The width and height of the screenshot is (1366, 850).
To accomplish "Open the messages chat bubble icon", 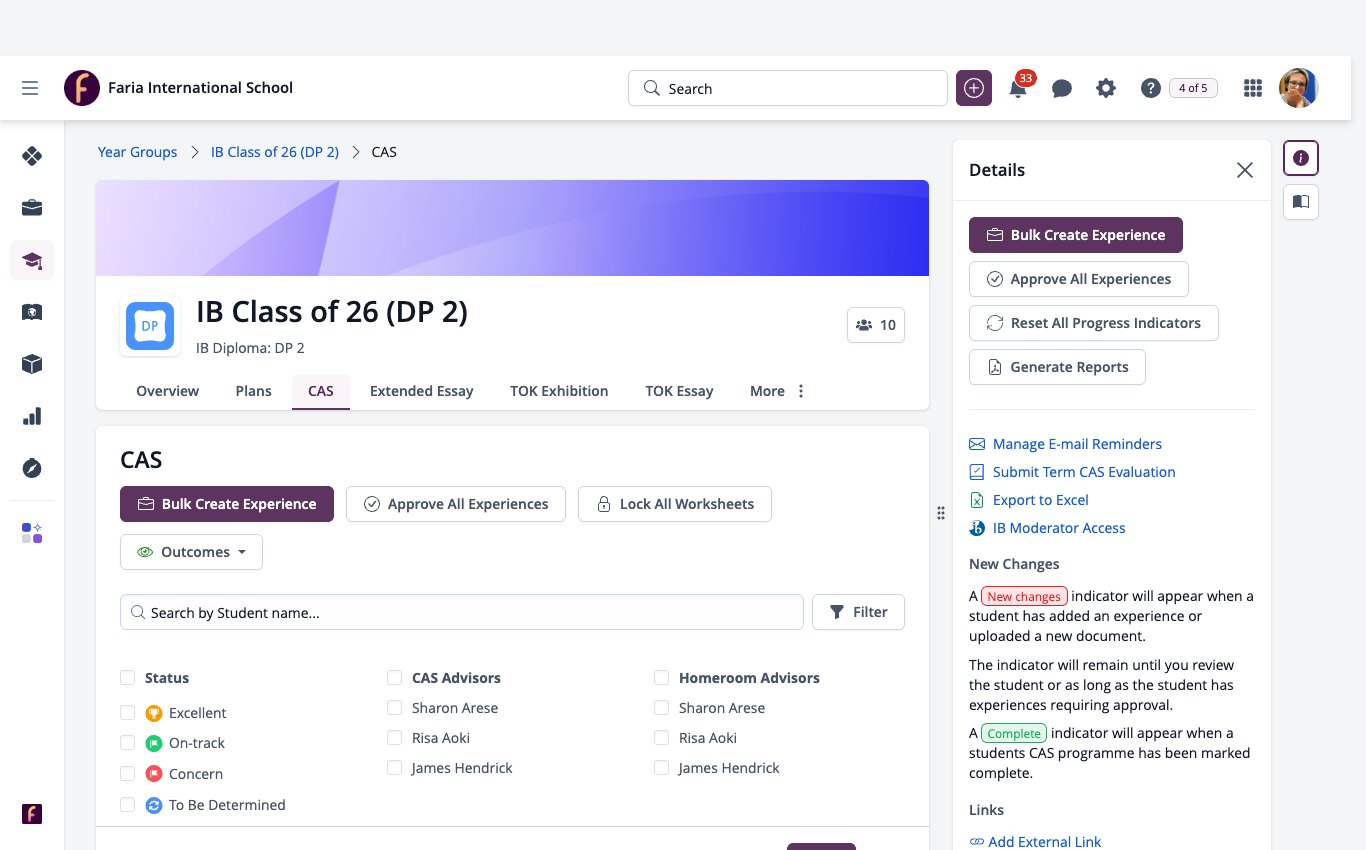I will [x=1062, y=89].
